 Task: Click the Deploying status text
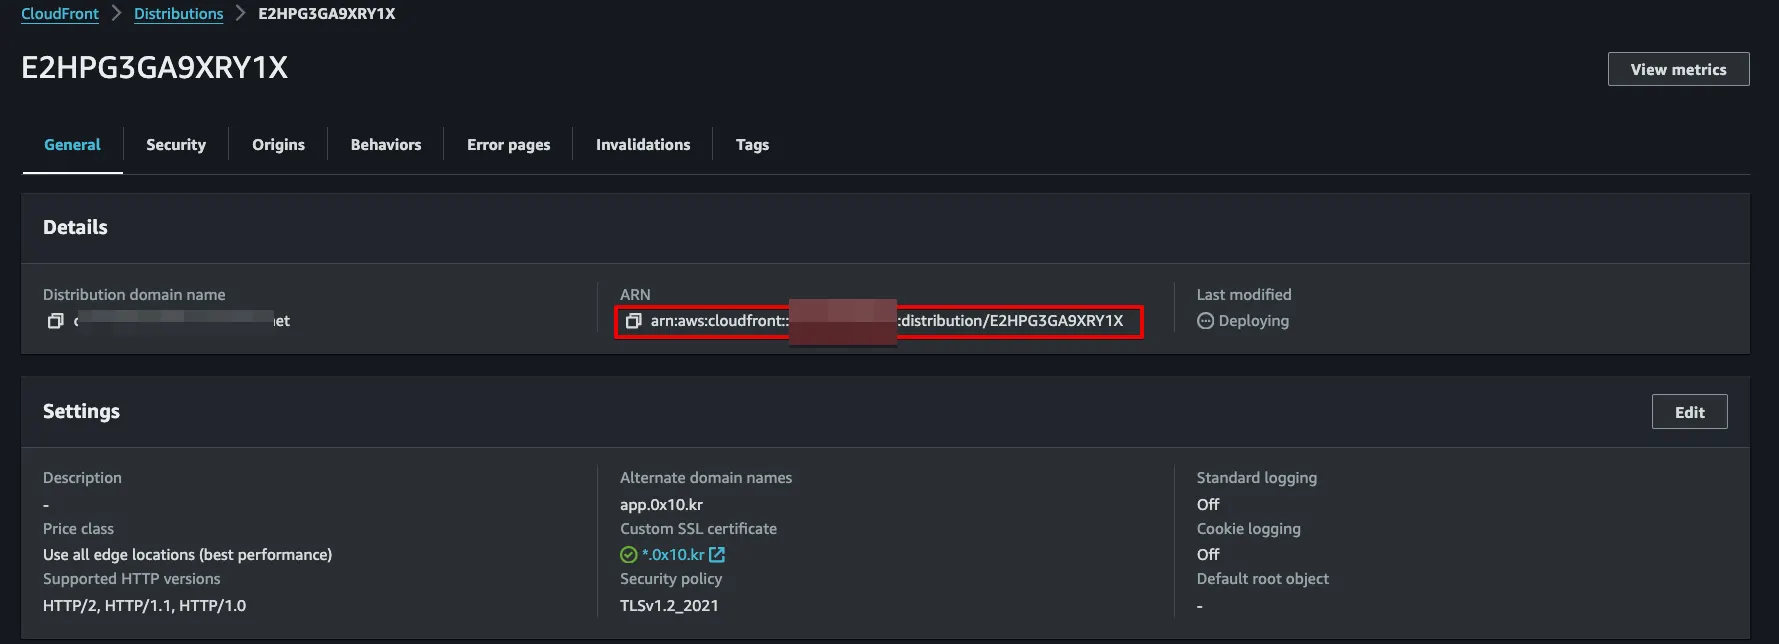point(1254,321)
